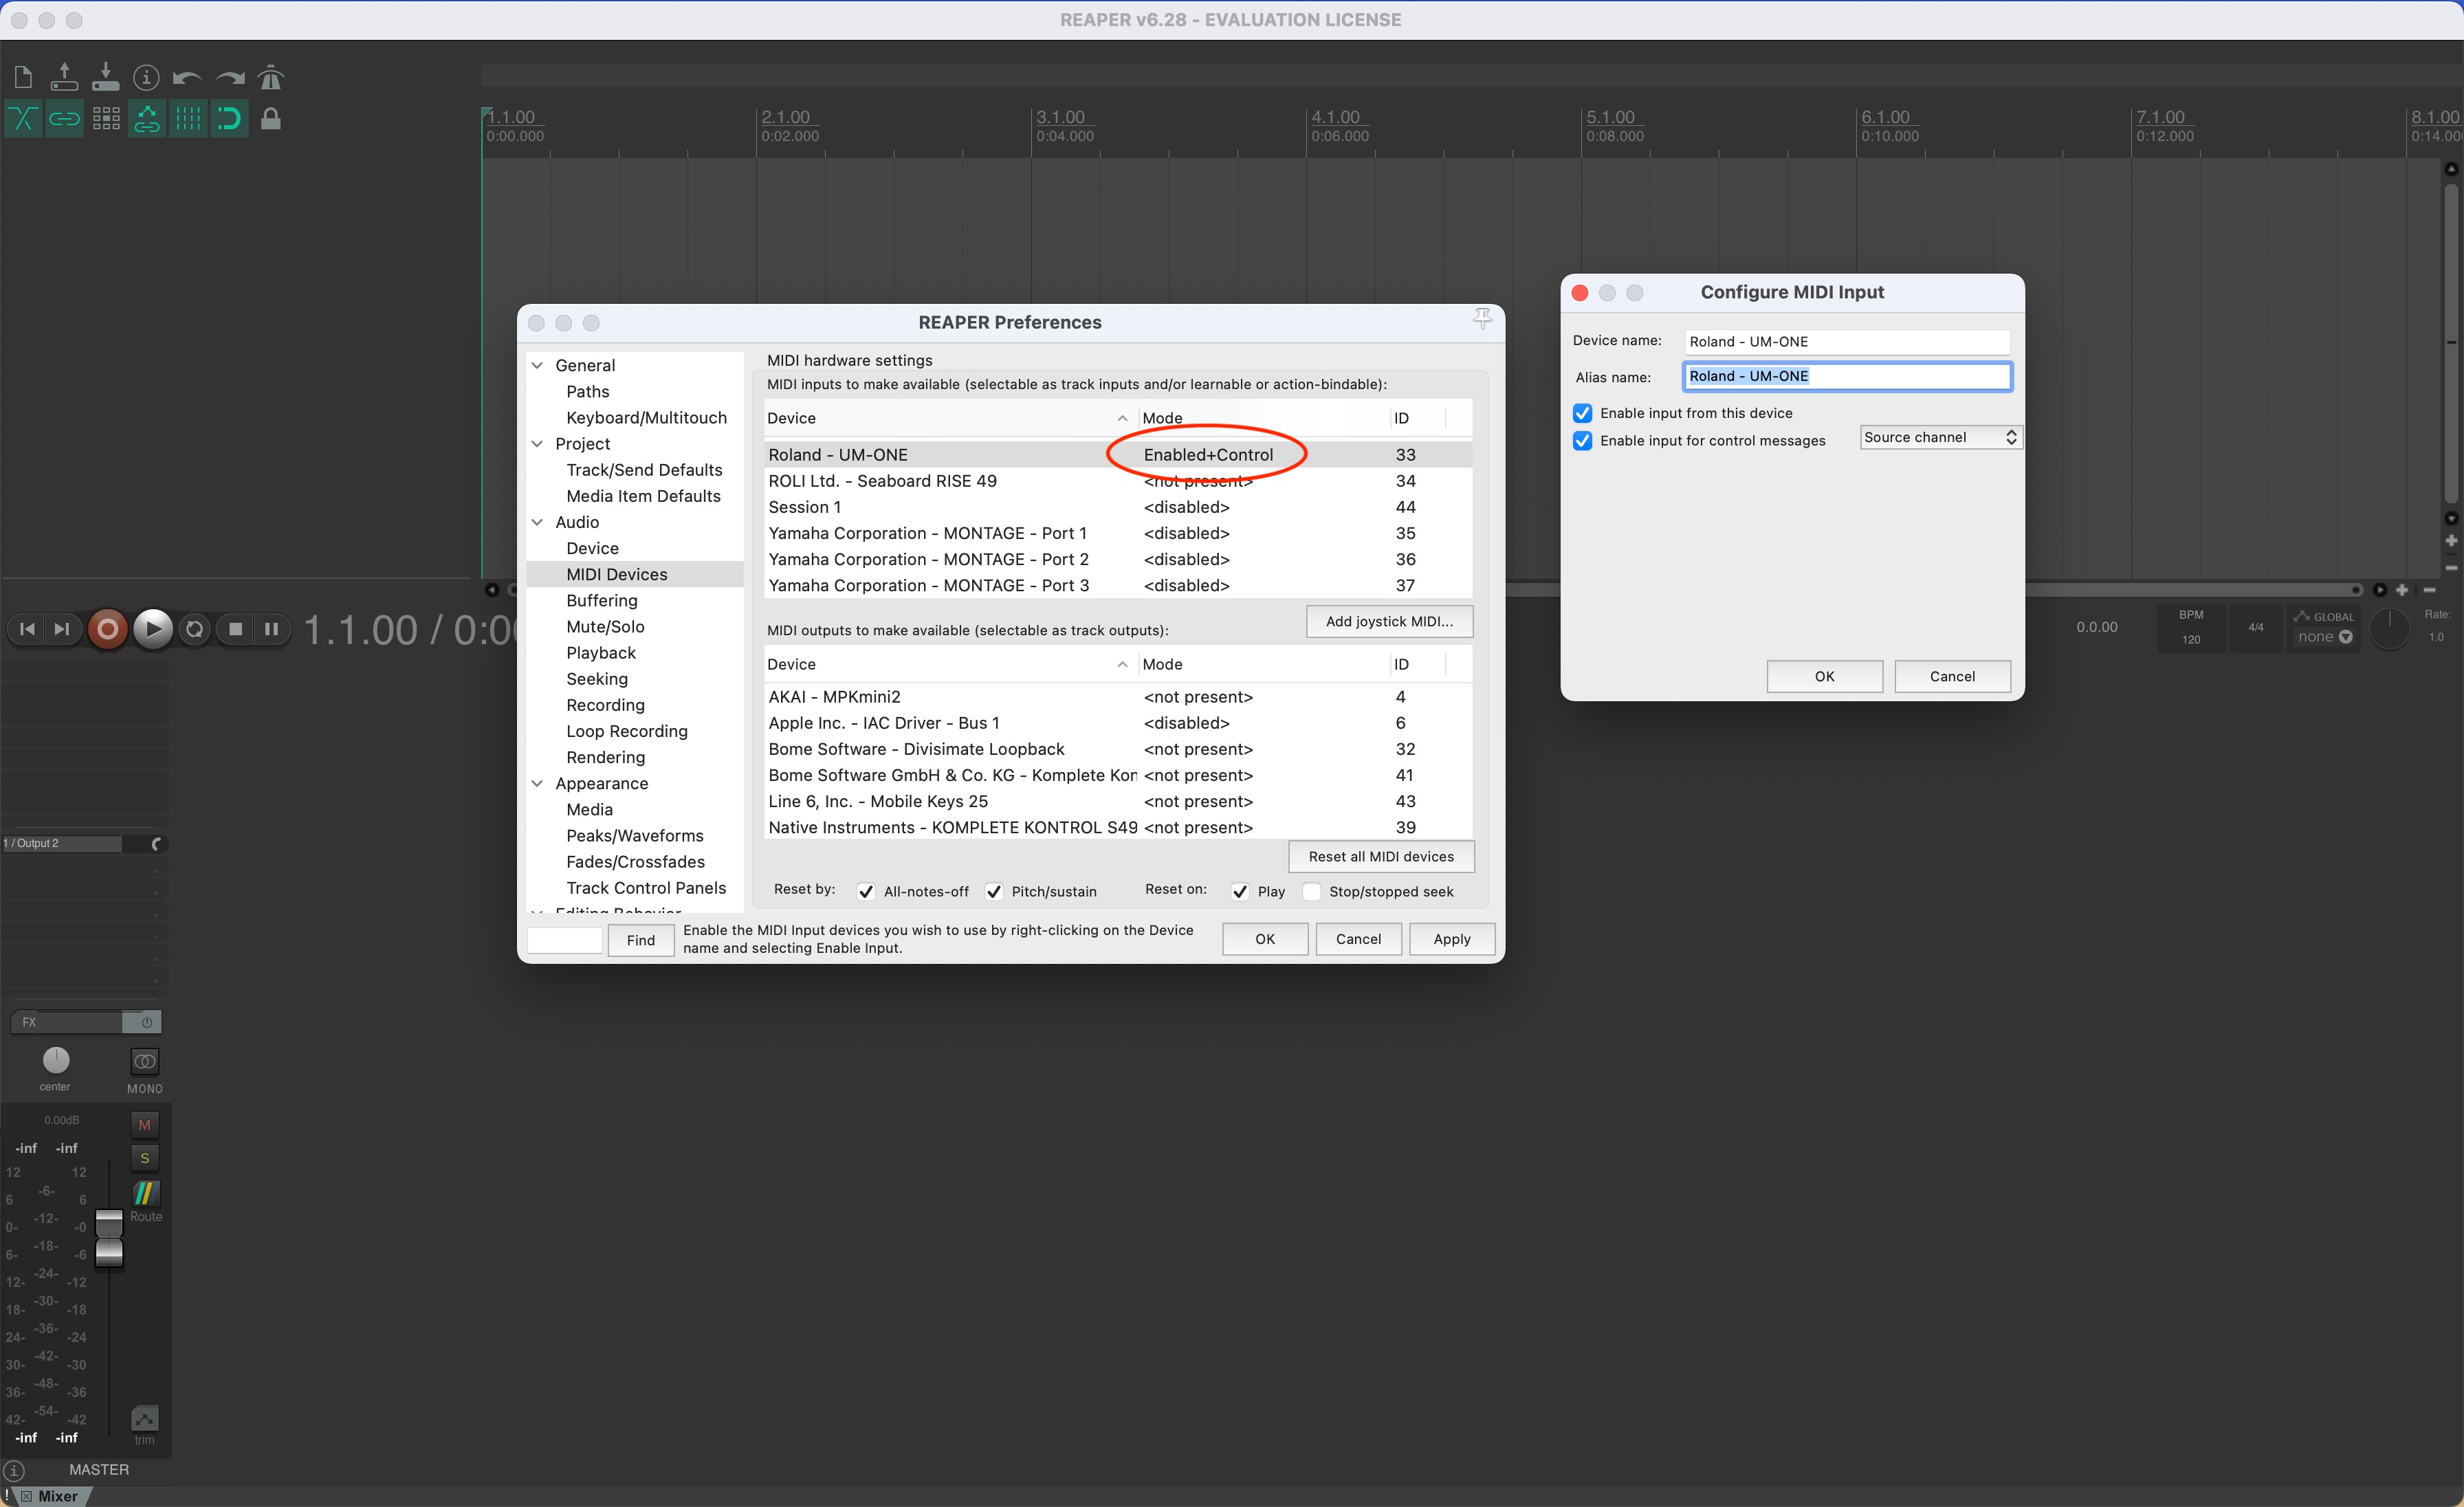Screen dimensions: 2464x1507
Task: Collapse the Audio tree section
Action: point(538,522)
